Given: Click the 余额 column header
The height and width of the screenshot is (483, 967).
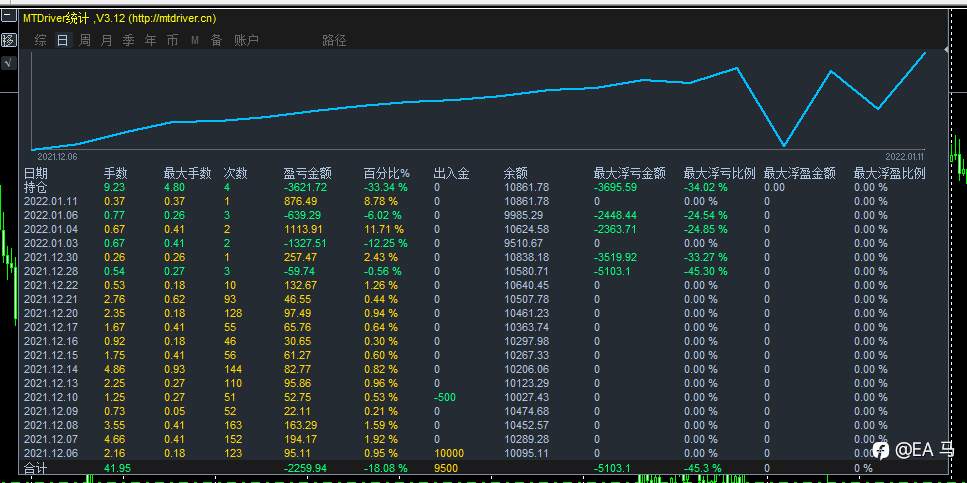Looking at the screenshot, I should (x=516, y=173).
